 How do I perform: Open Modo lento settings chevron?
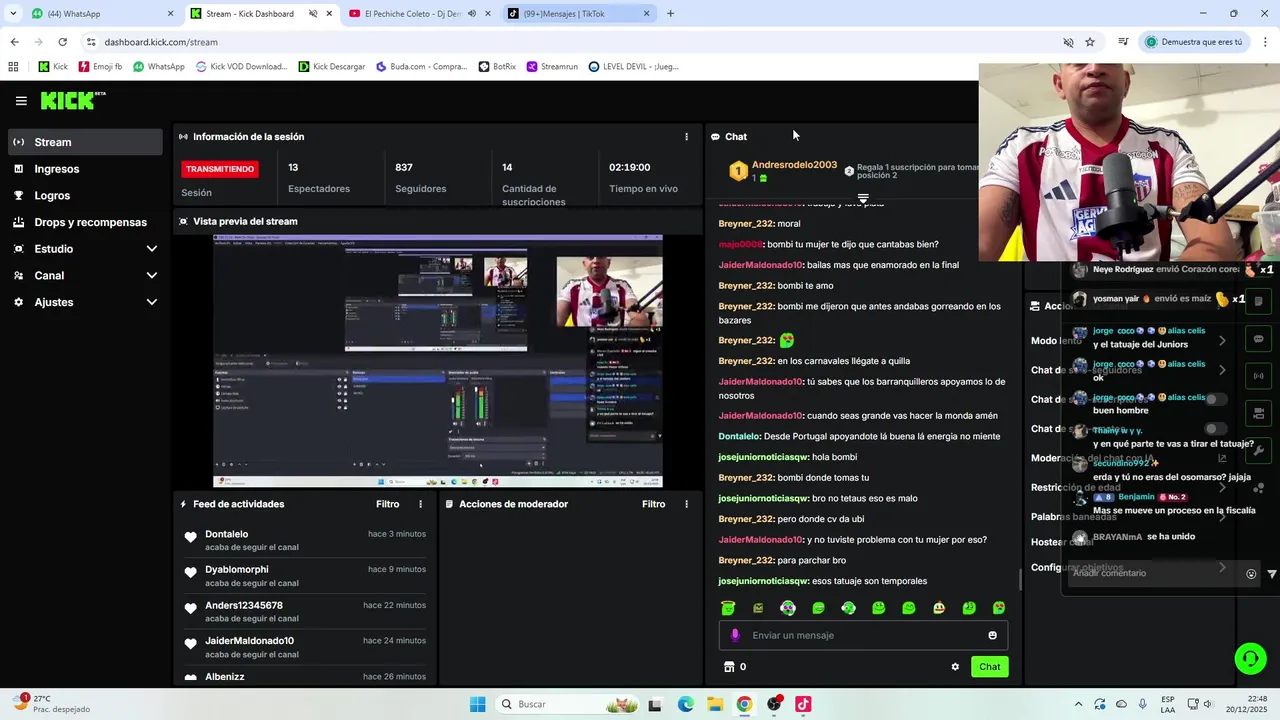[x=1222, y=341]
